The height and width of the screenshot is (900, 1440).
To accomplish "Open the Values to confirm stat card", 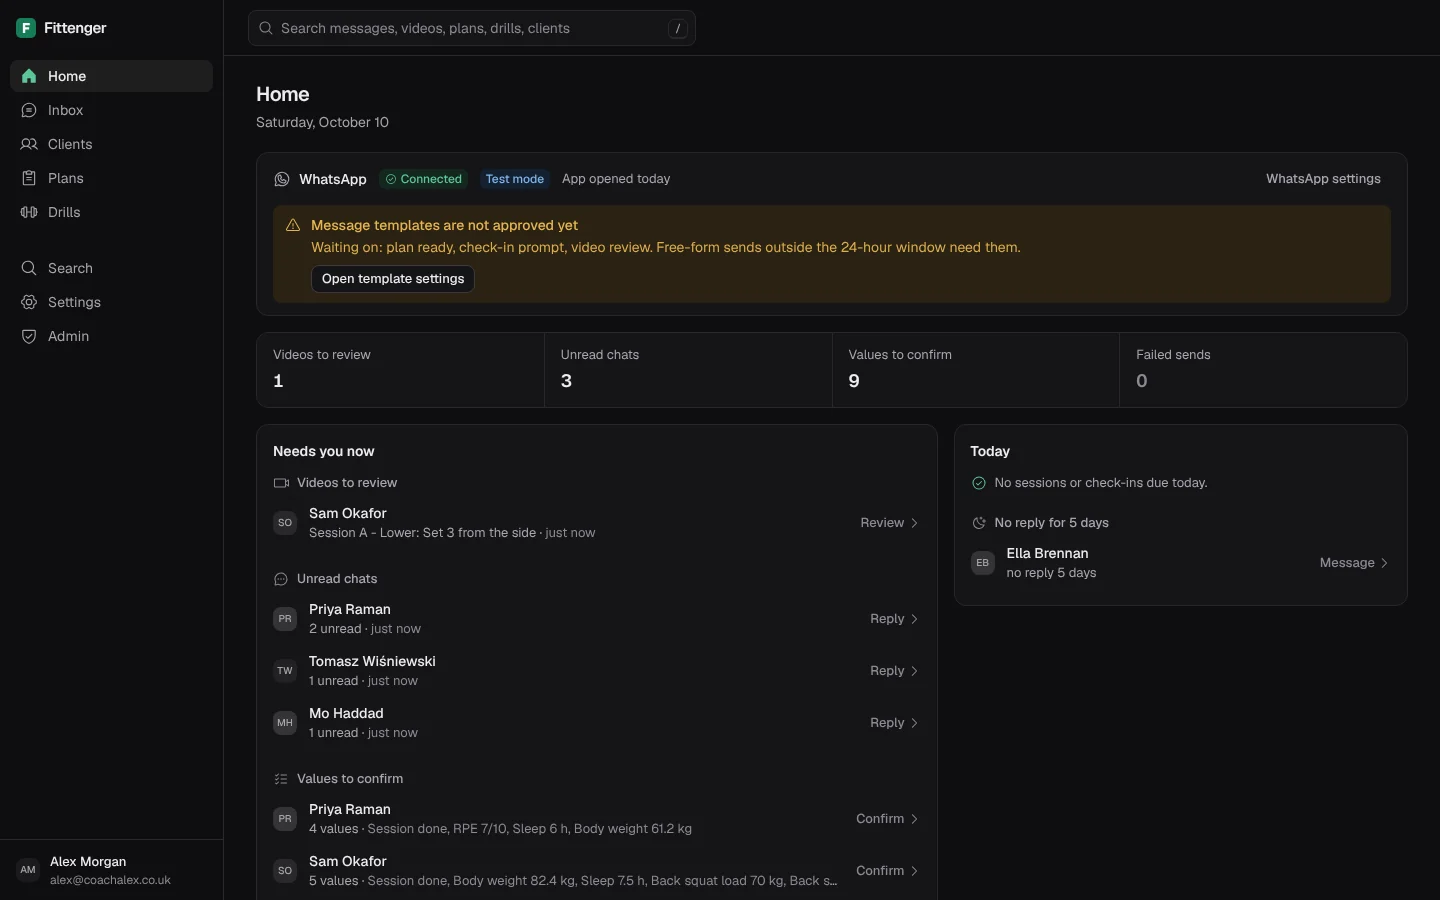I will (x=976, y=370).
